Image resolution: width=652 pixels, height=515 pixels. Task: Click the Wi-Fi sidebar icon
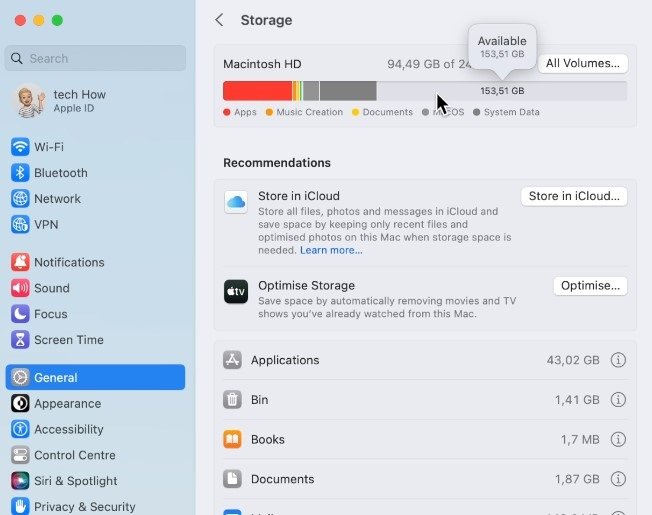[x=20, y=147]
